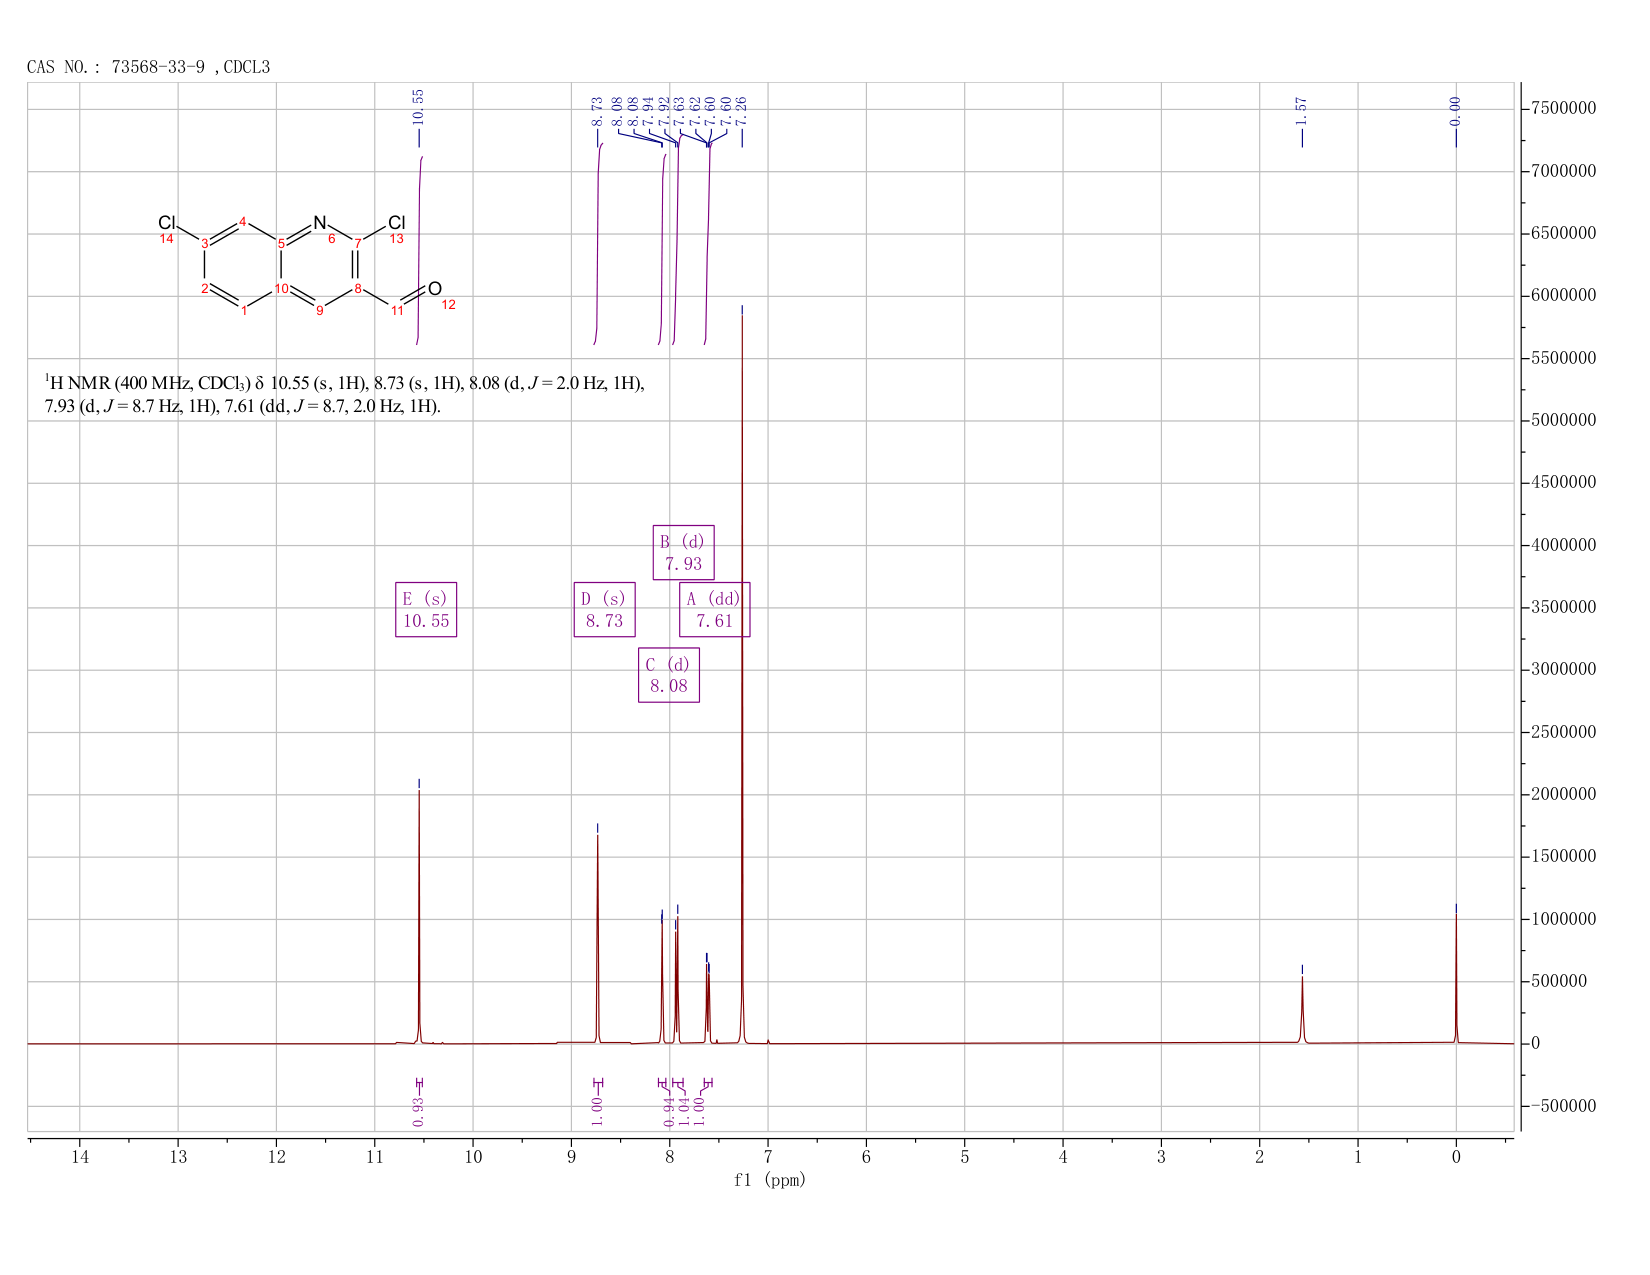1650x1275 pixels.
Task: Select multiplet box E (s) 10.55
Action: coord(426,610)
